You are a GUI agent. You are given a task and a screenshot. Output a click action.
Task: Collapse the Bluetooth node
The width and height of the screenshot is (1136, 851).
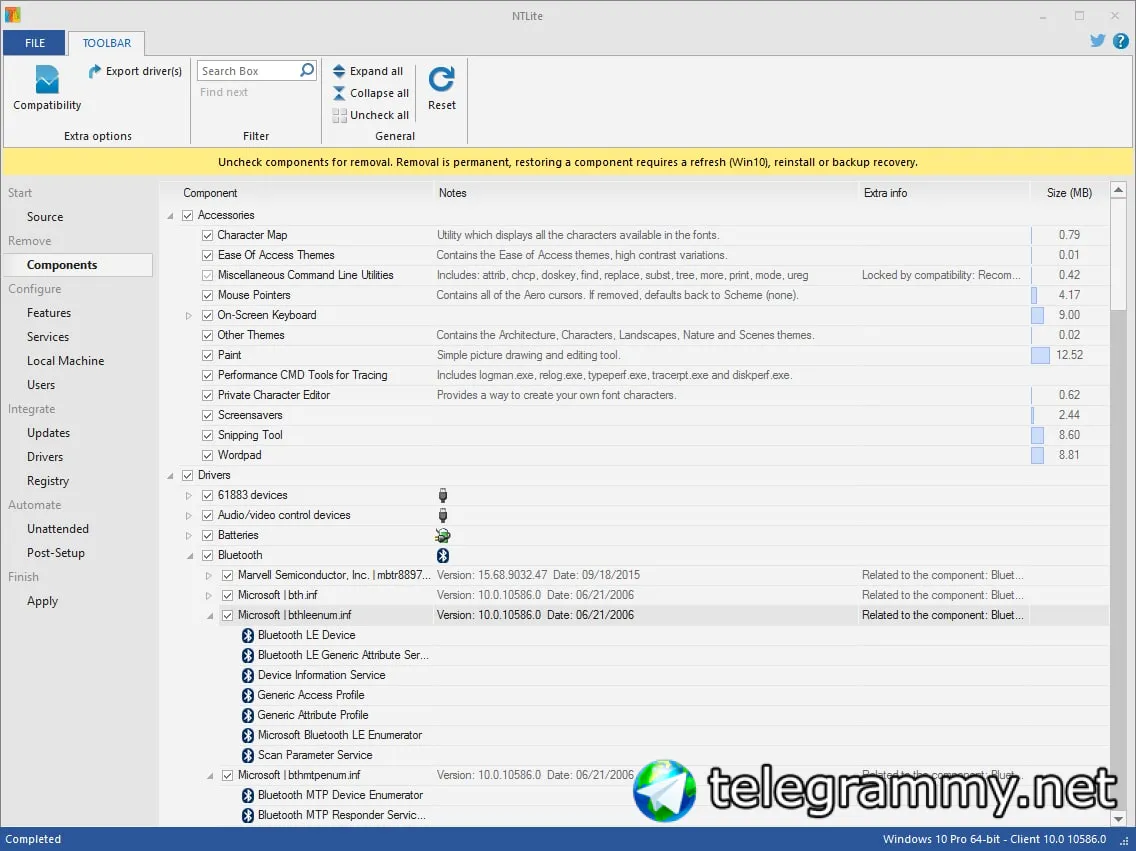190,556
